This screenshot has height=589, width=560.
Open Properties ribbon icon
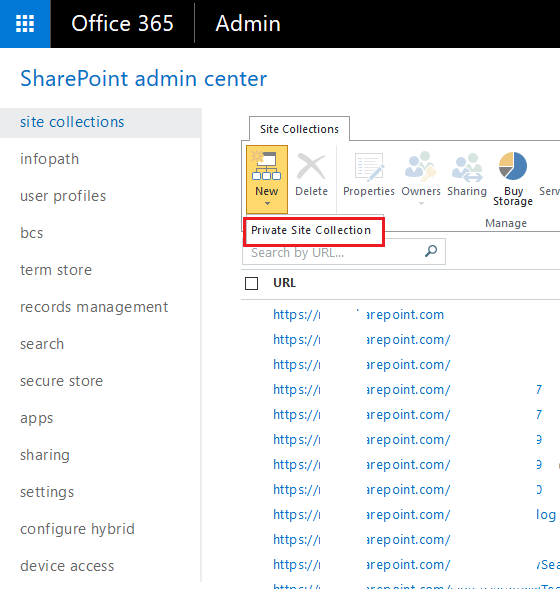(369, 167)
